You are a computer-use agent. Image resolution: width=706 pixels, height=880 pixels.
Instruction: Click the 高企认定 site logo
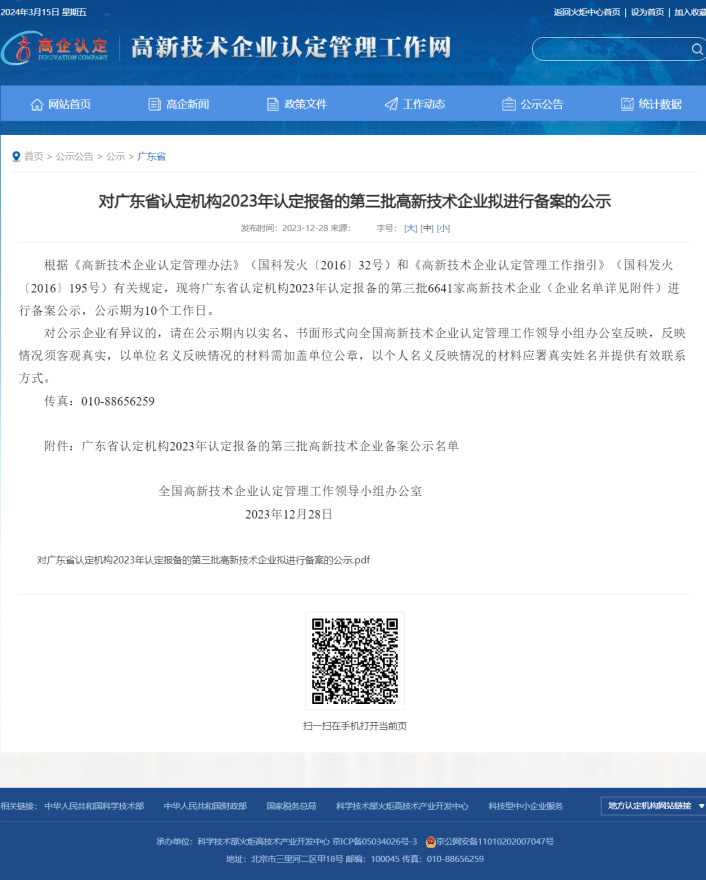[56, 47]
